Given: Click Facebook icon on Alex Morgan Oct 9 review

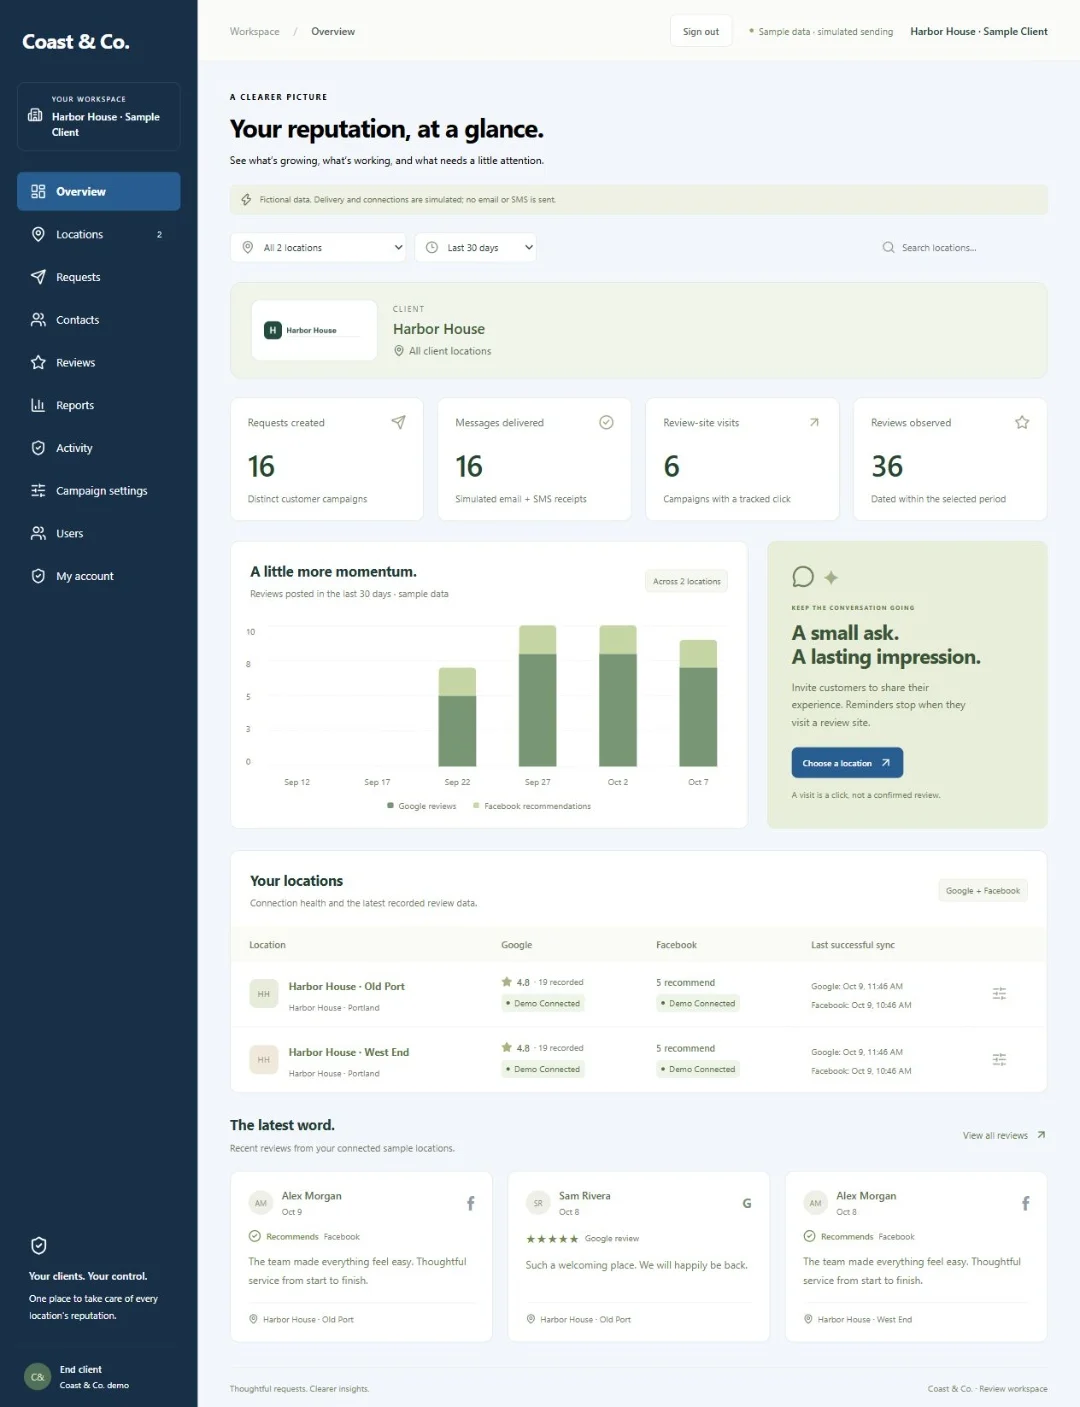Looking at the screenshot, I should point(471,1203).
